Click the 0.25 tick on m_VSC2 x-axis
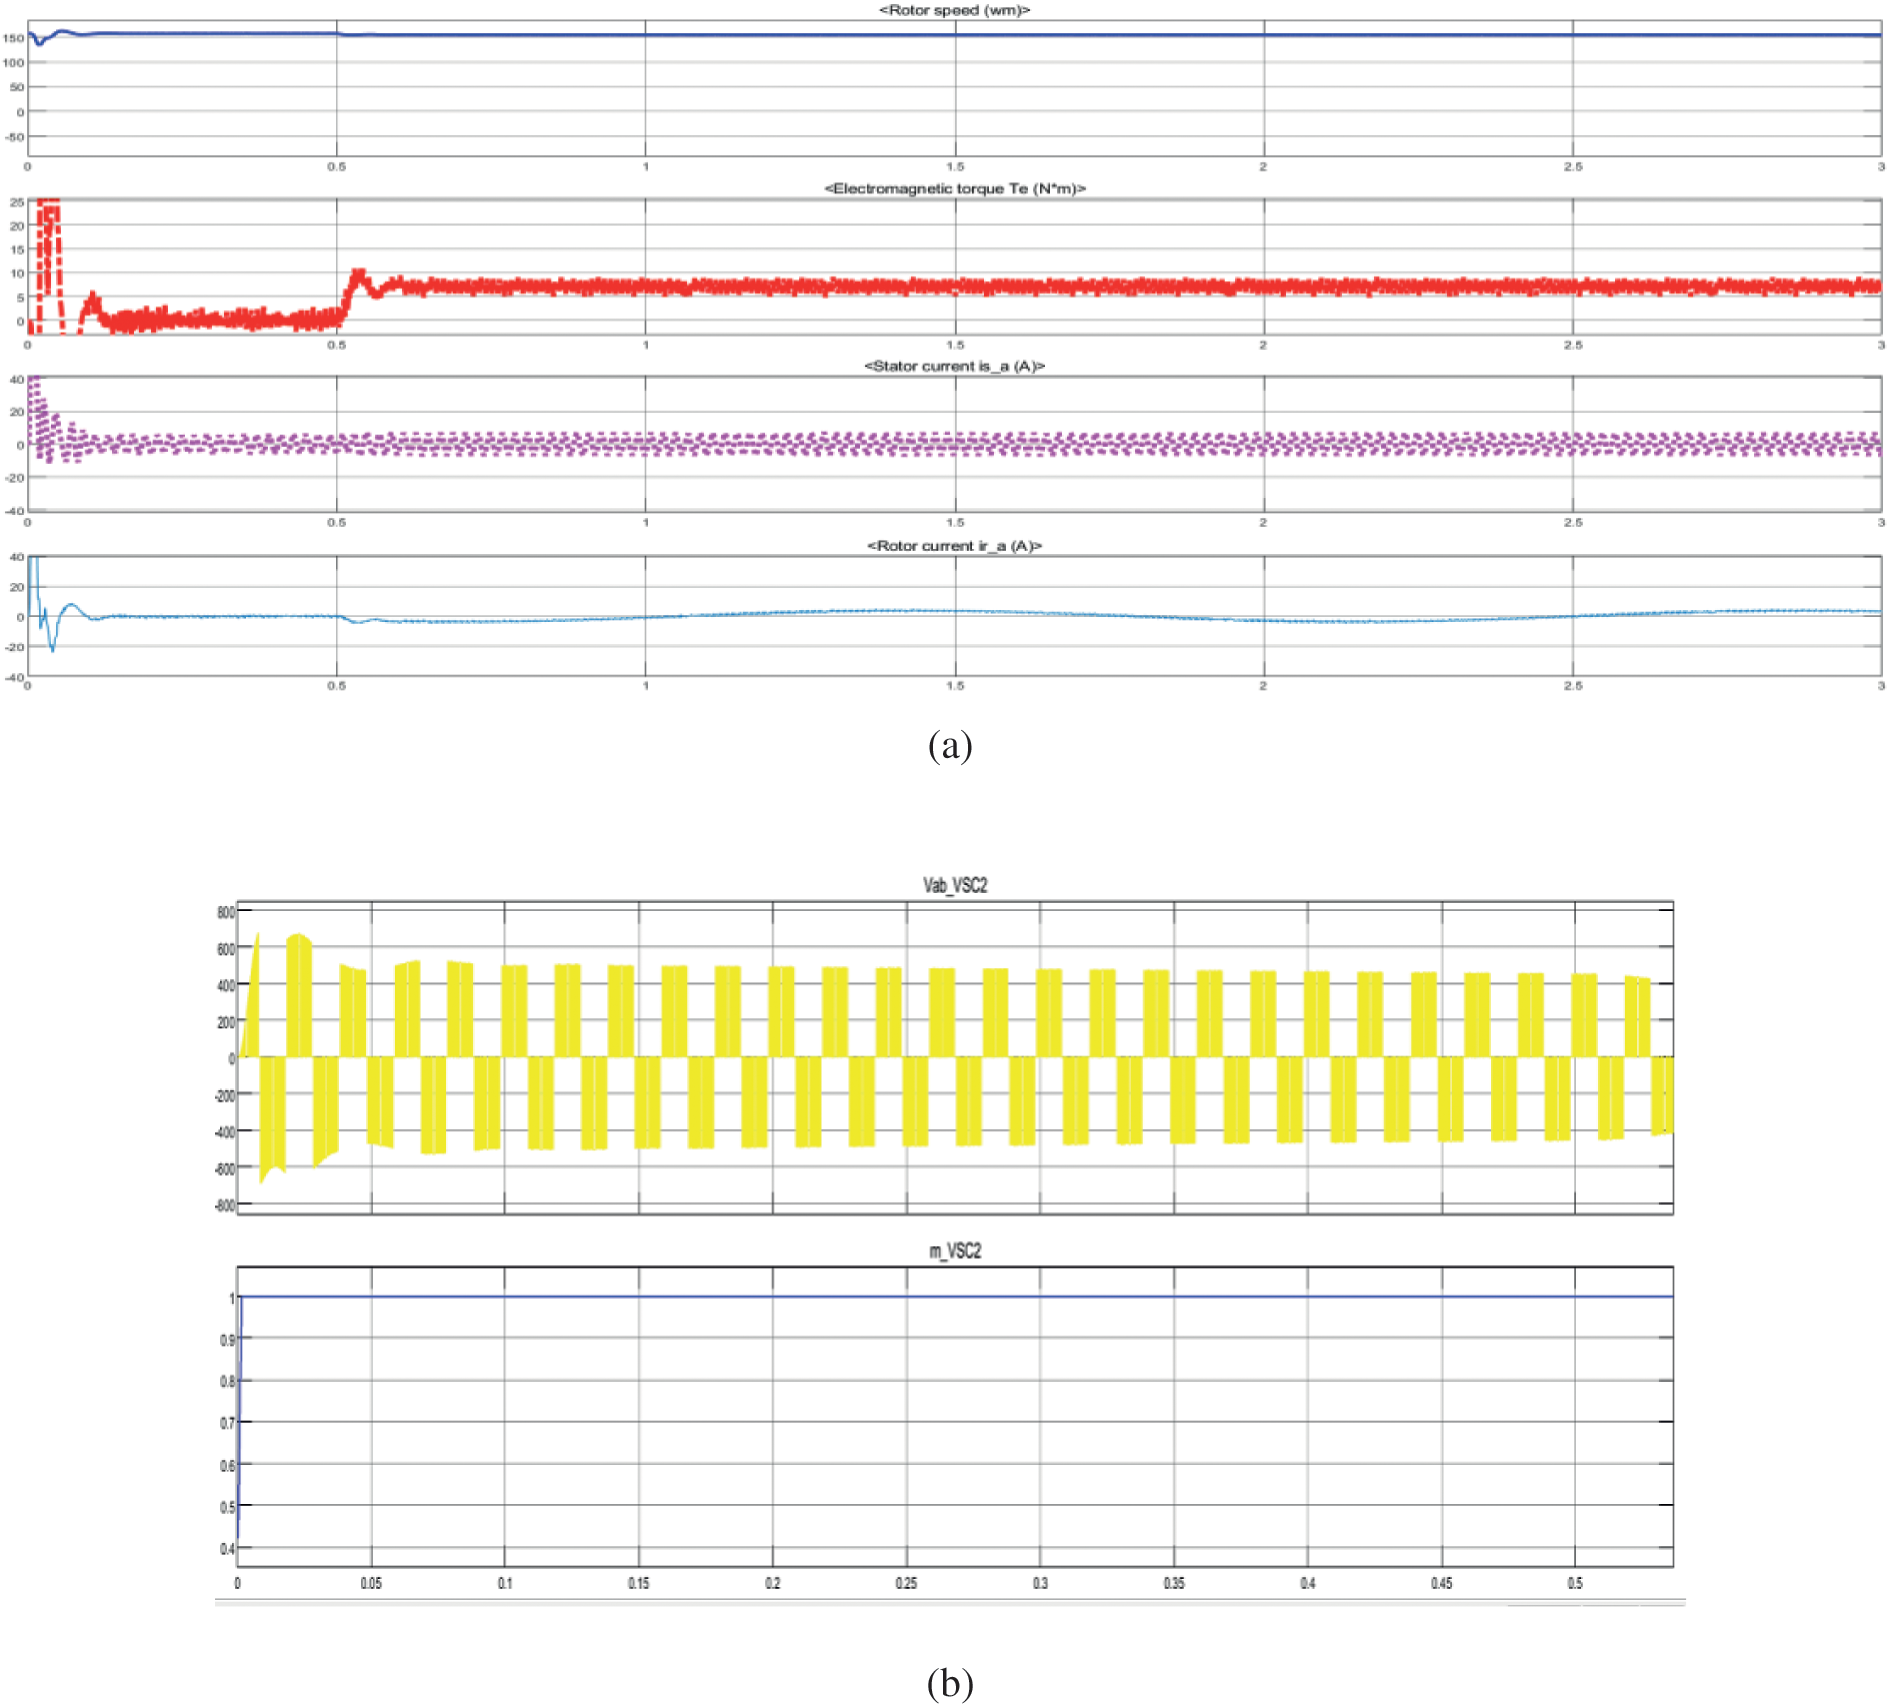This screenshot has width=1901, height=1705. pyautogui.click(x=906, y=1583)
